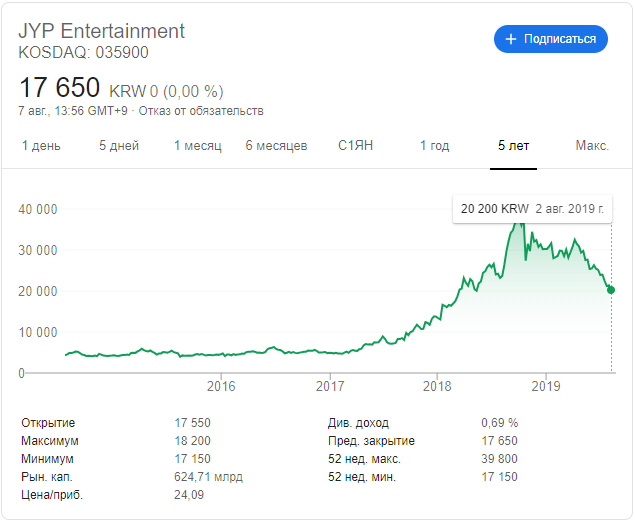Click the 2016 label on chart axis
The image size is (635, 523).
220,385
